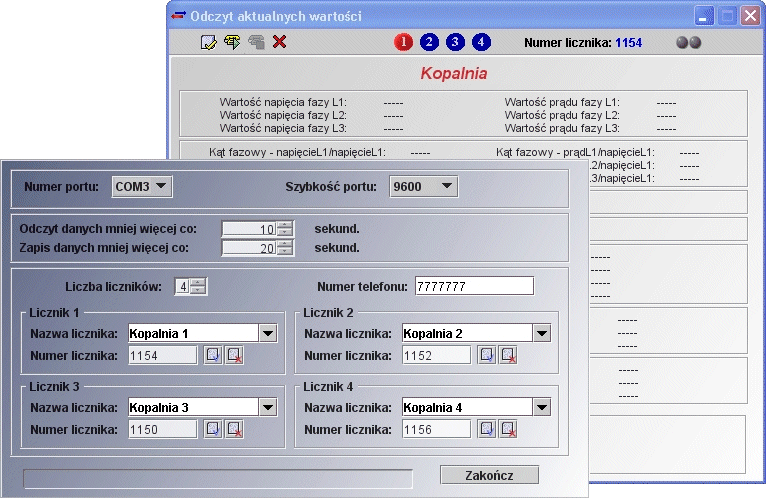Click the red X icon in toolbar
This screenshot has width=766, height=498.
point(280,42)
